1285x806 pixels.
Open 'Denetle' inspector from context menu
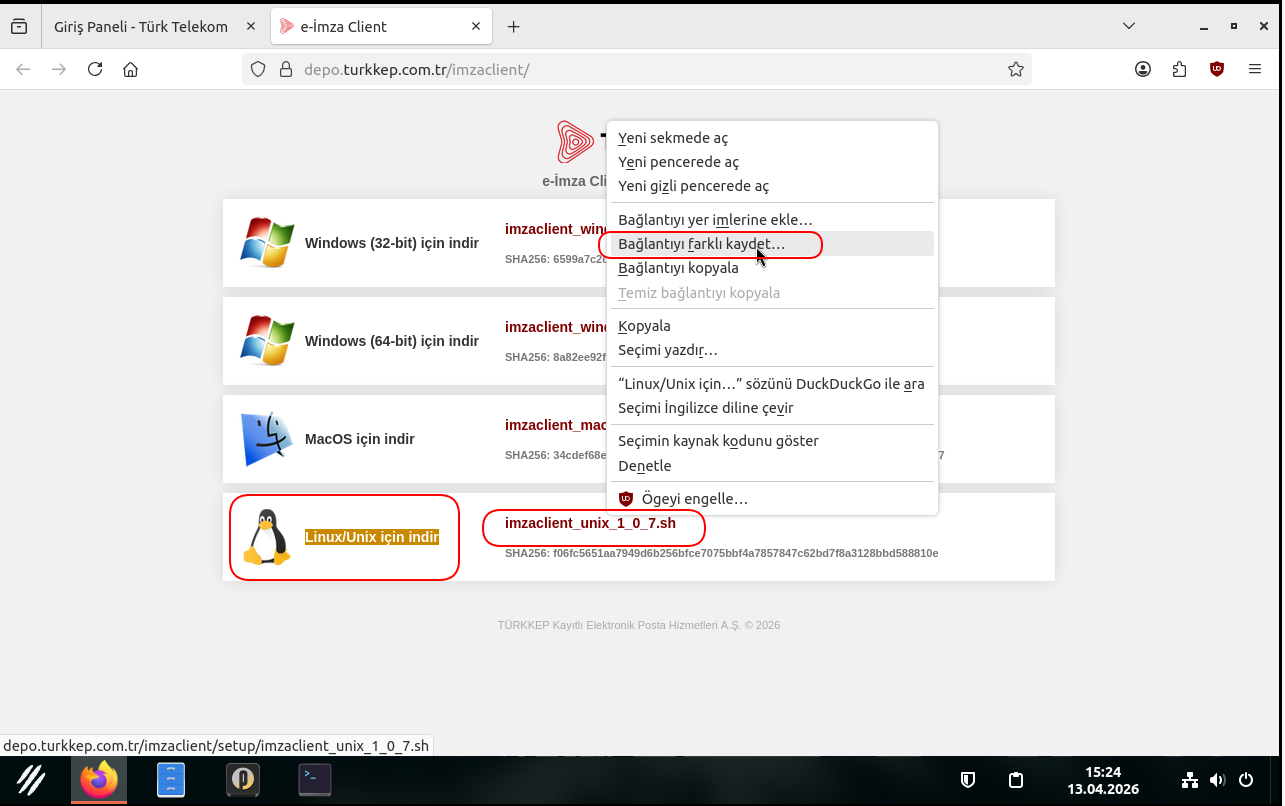coord(772,466)
